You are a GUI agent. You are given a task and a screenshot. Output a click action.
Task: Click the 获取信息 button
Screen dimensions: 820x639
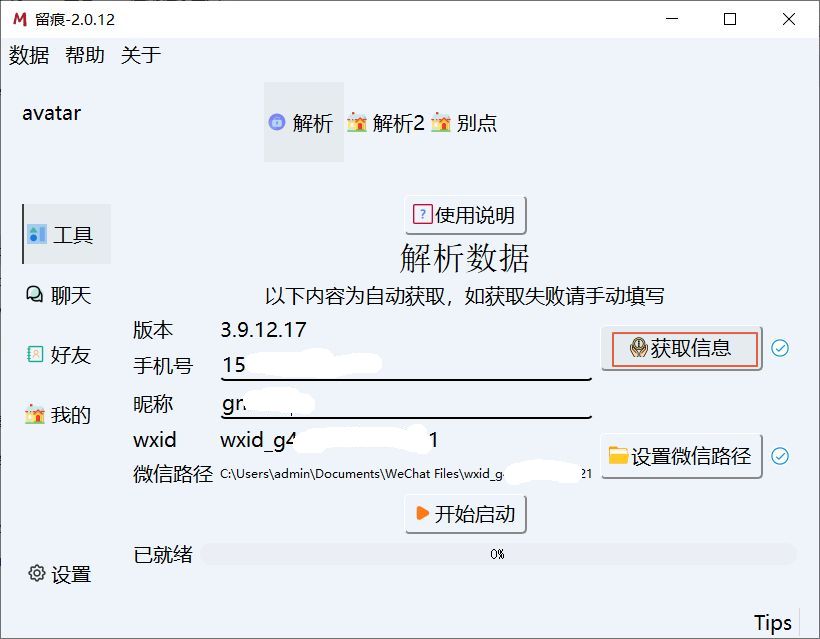click(681, 349)
